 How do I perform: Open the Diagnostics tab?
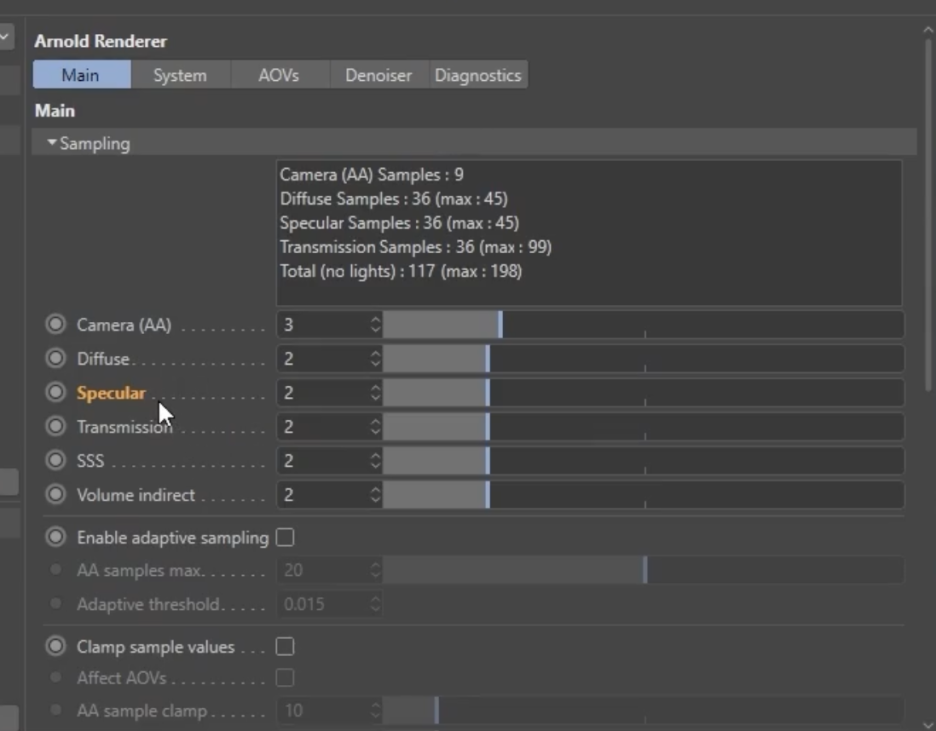click(x=478, y=75)
